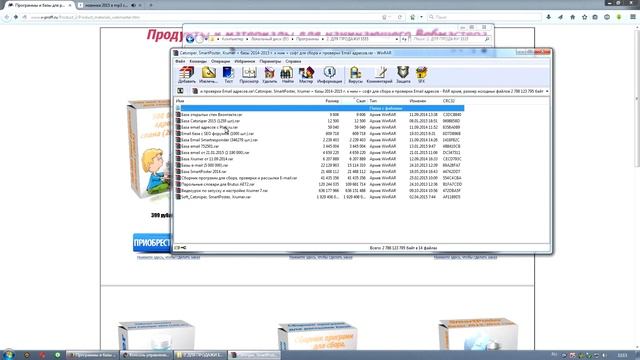
Task: Click the middle order link below the WinRAR window
Action: (x=320, y=258)
